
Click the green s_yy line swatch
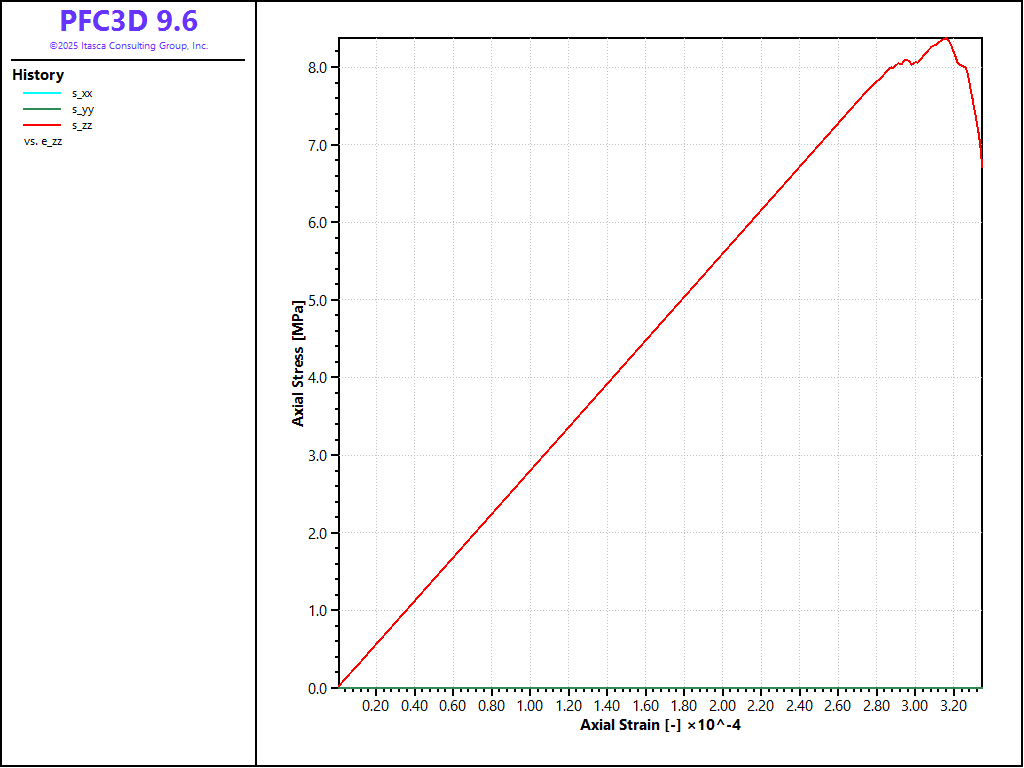42,109
